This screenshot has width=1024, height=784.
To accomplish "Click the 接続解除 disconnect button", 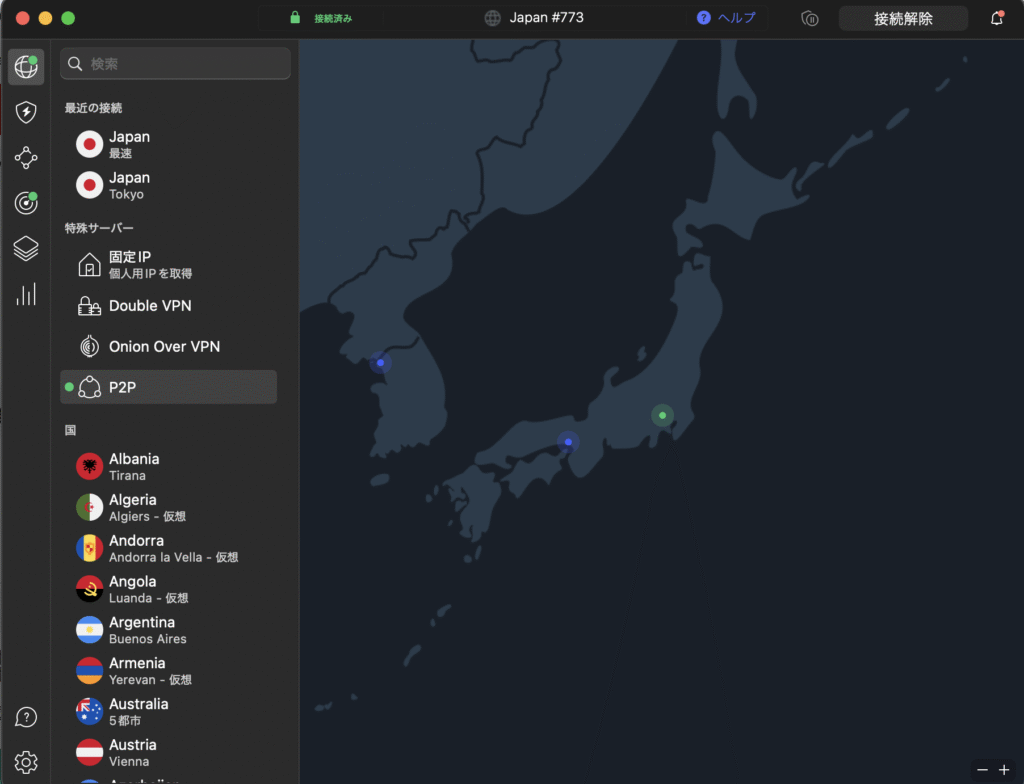I will tap(903, 18).
